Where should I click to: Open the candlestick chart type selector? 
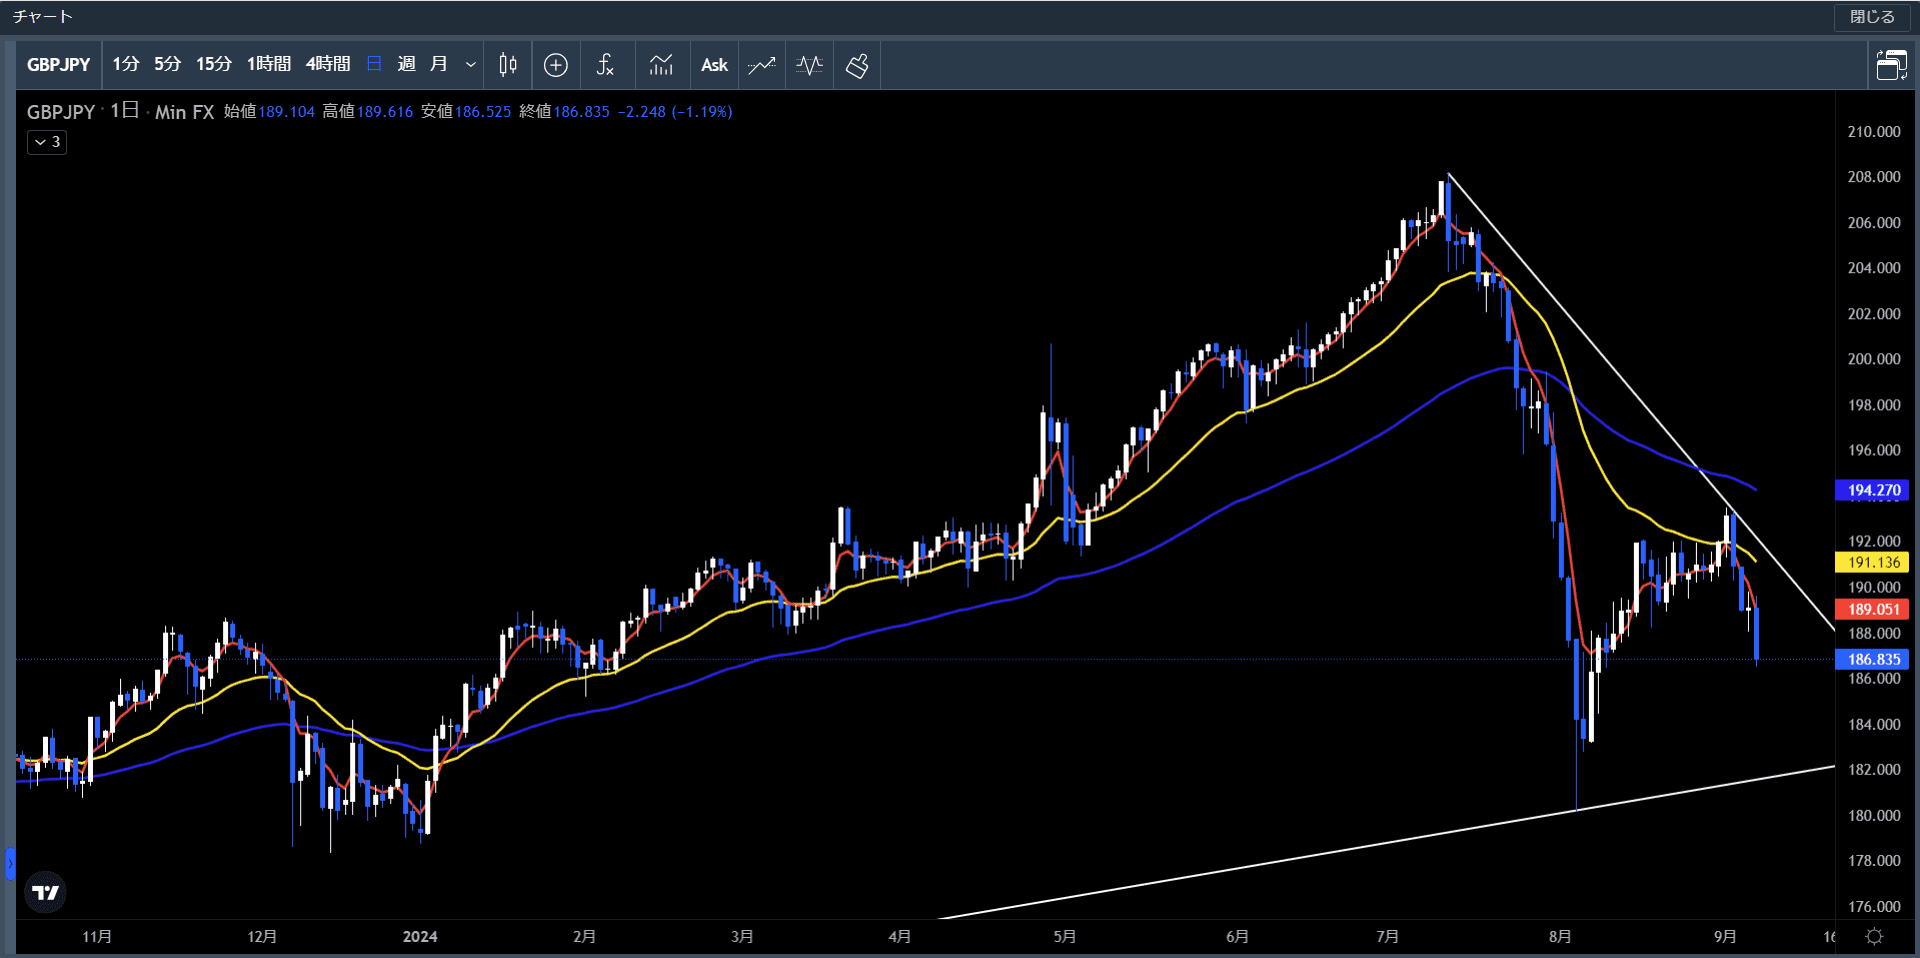(508, 65)
